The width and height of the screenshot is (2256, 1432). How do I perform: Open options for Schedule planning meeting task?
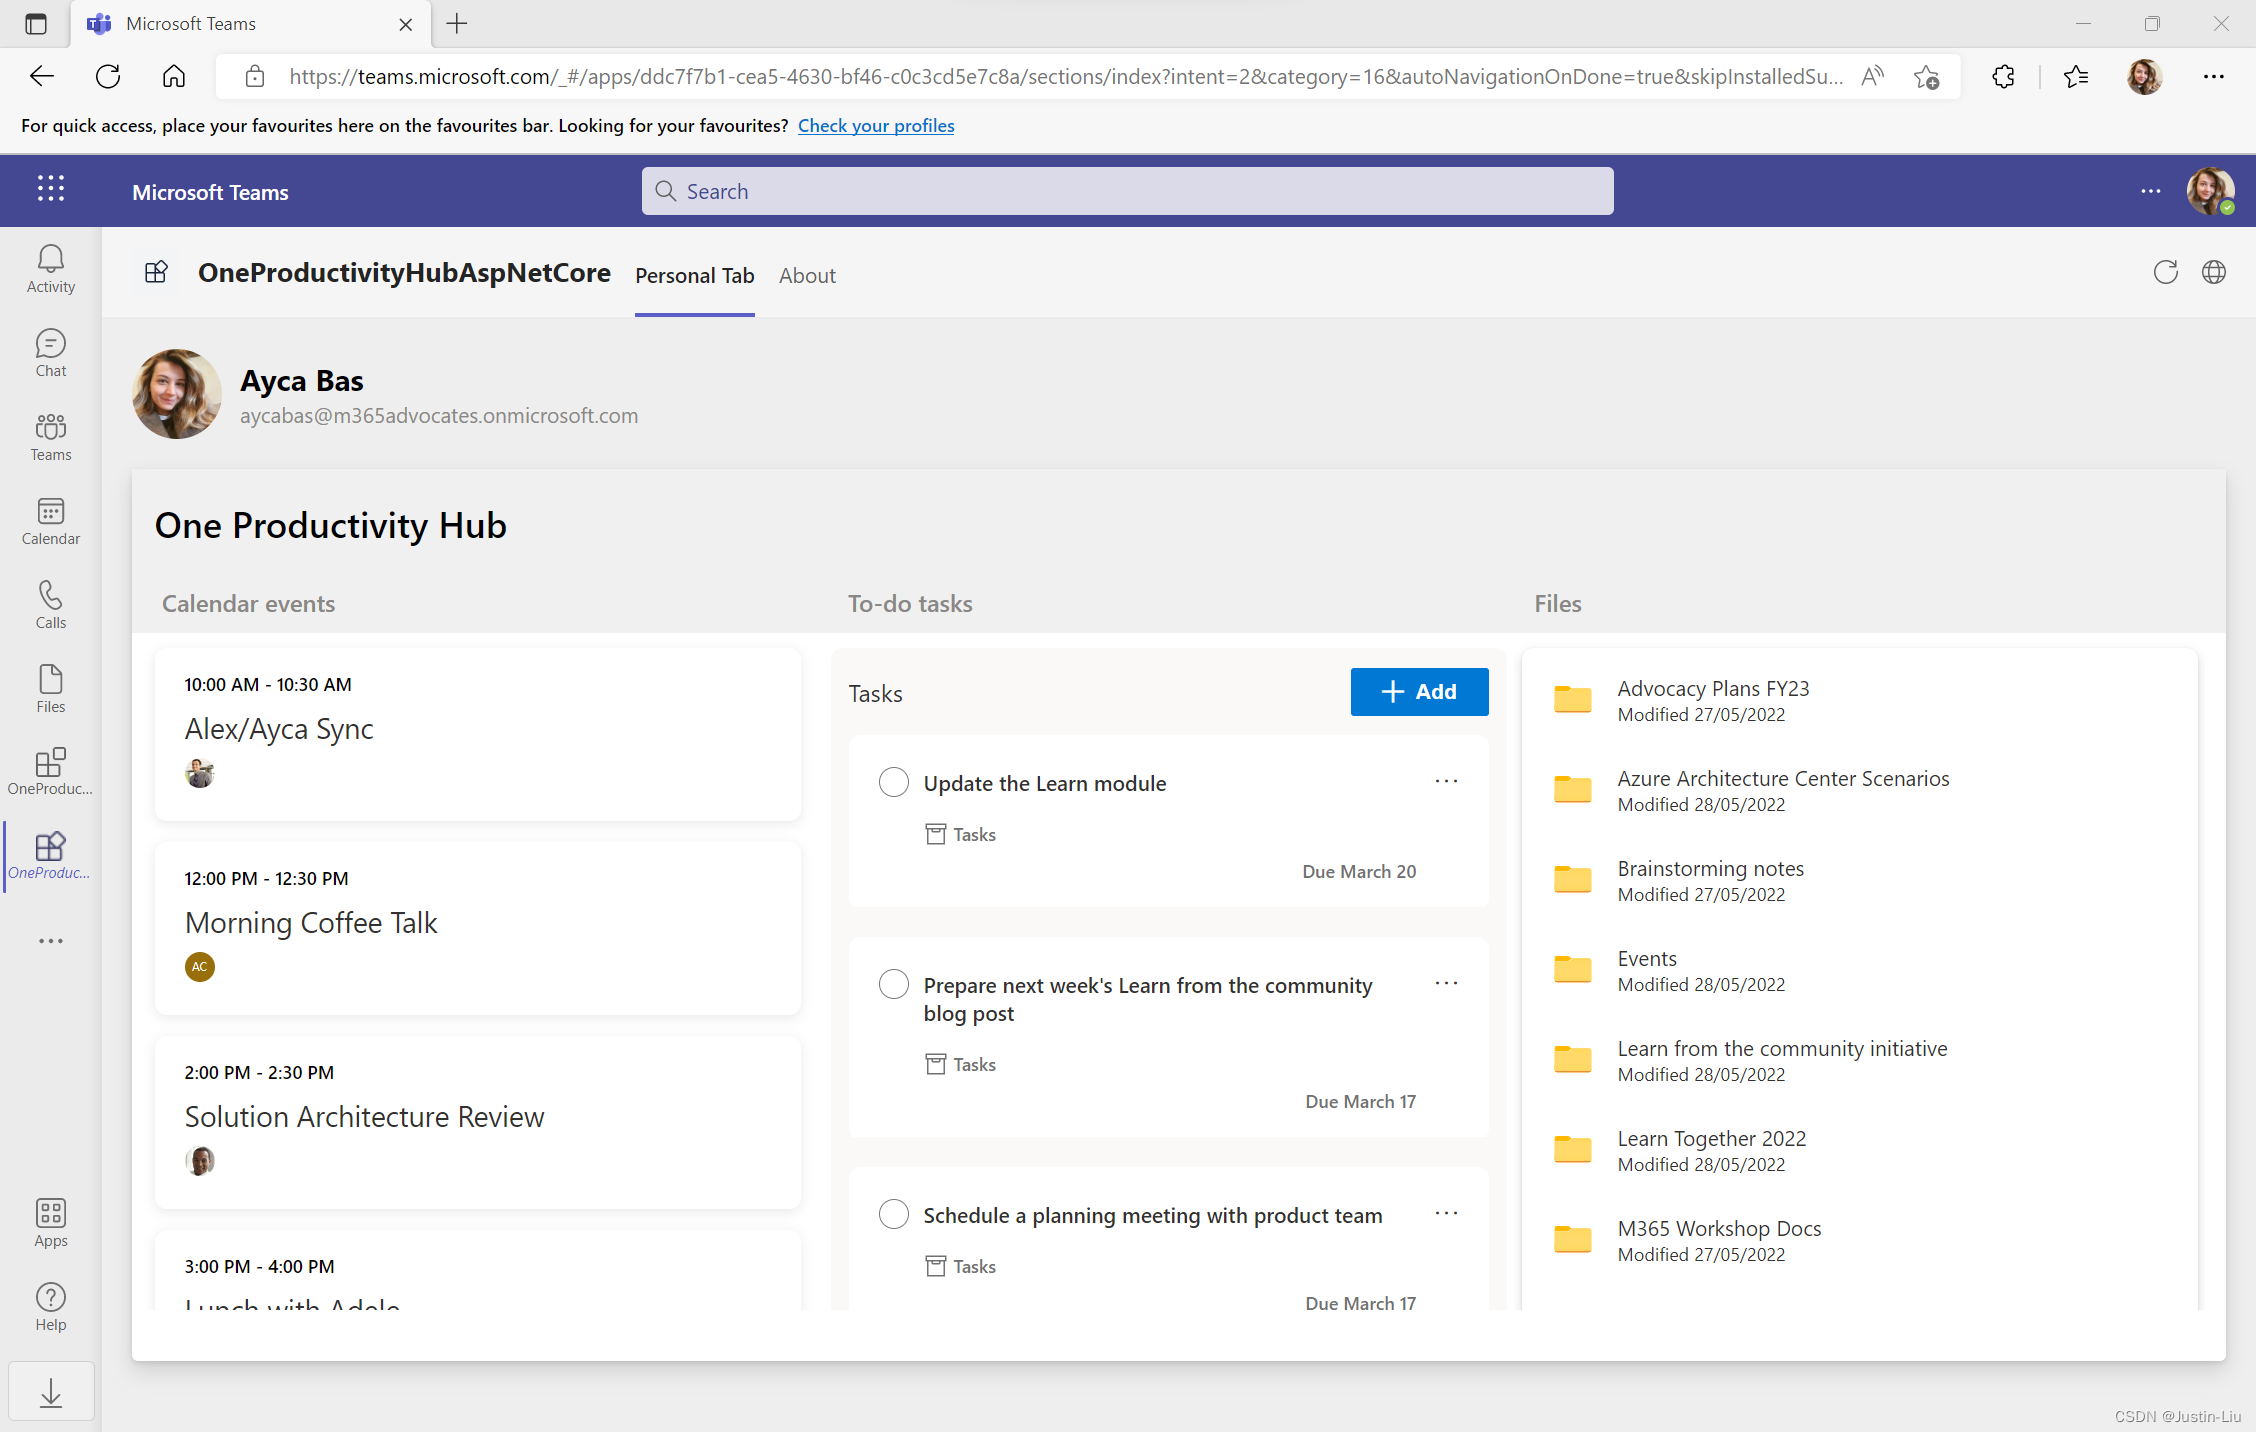point(1446,1213)
